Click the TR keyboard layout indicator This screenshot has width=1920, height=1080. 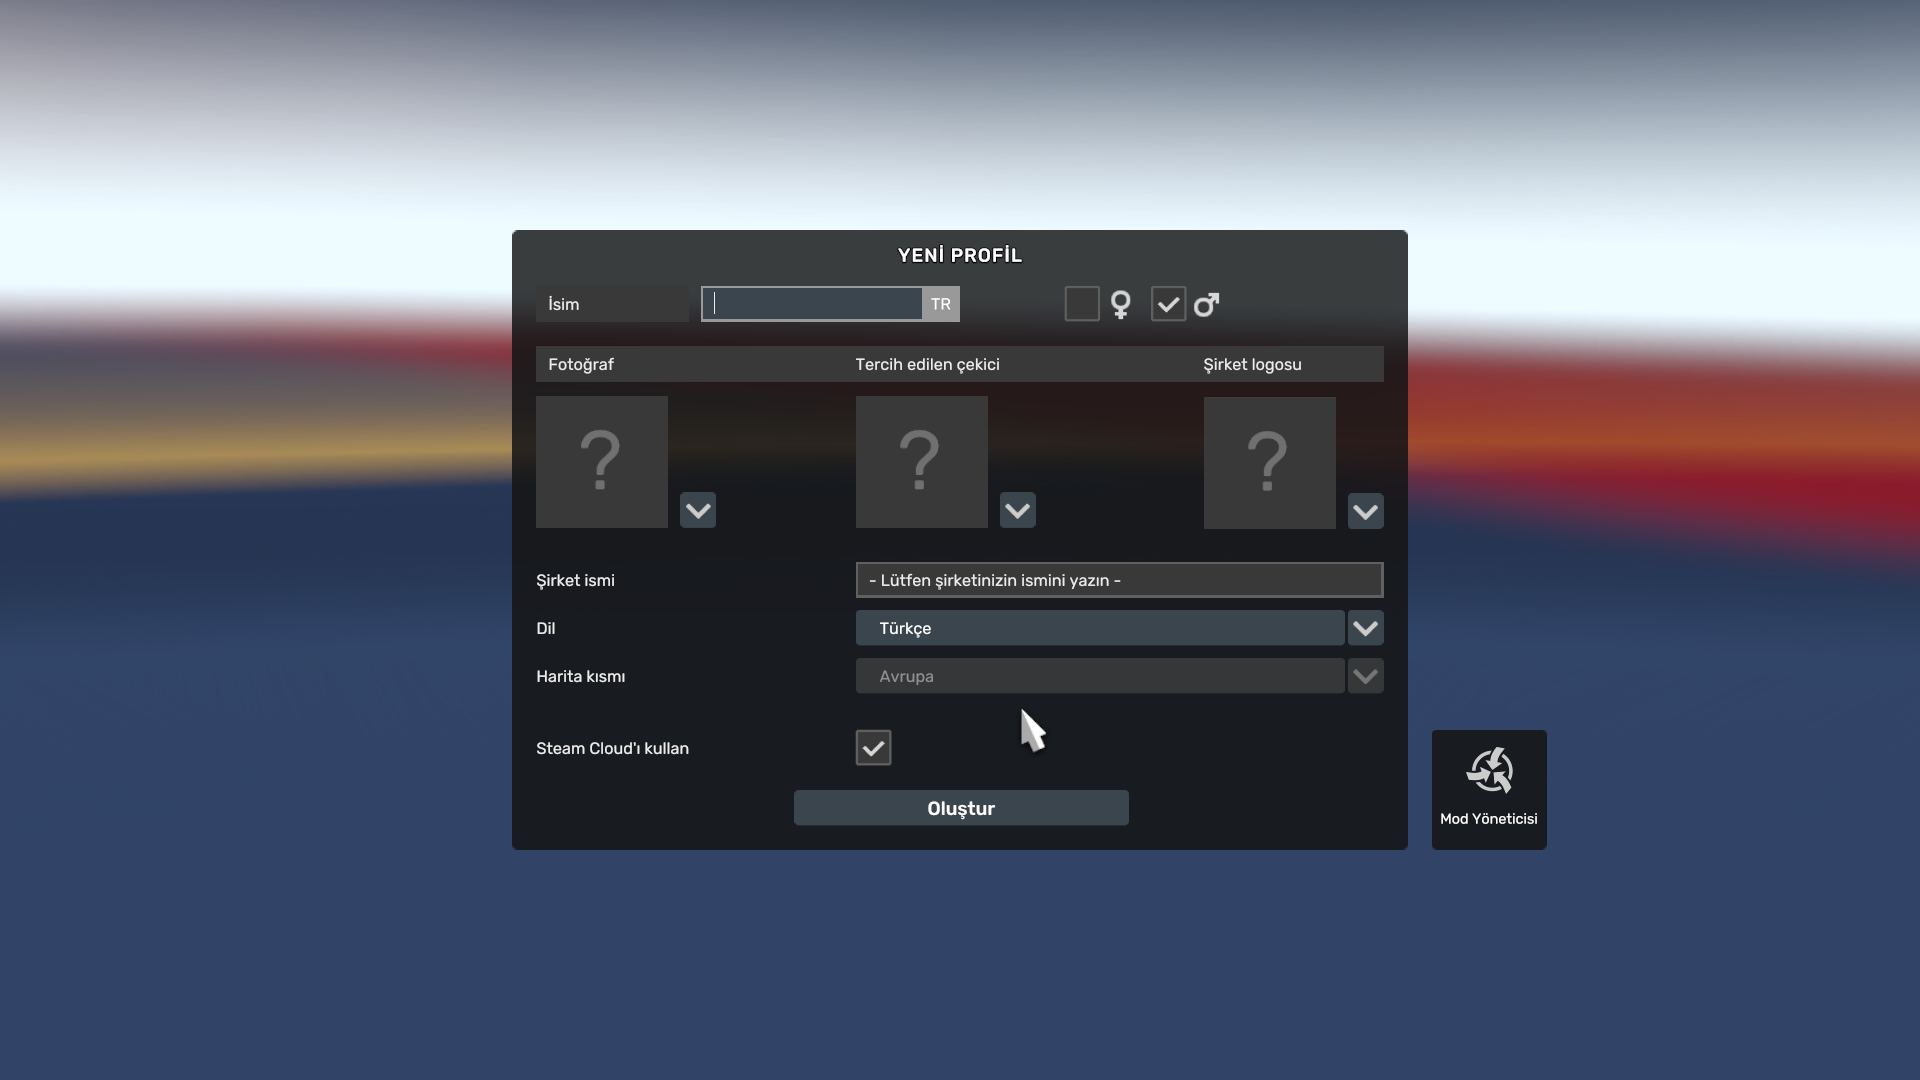pyautogui.click(x=941, y=304)
